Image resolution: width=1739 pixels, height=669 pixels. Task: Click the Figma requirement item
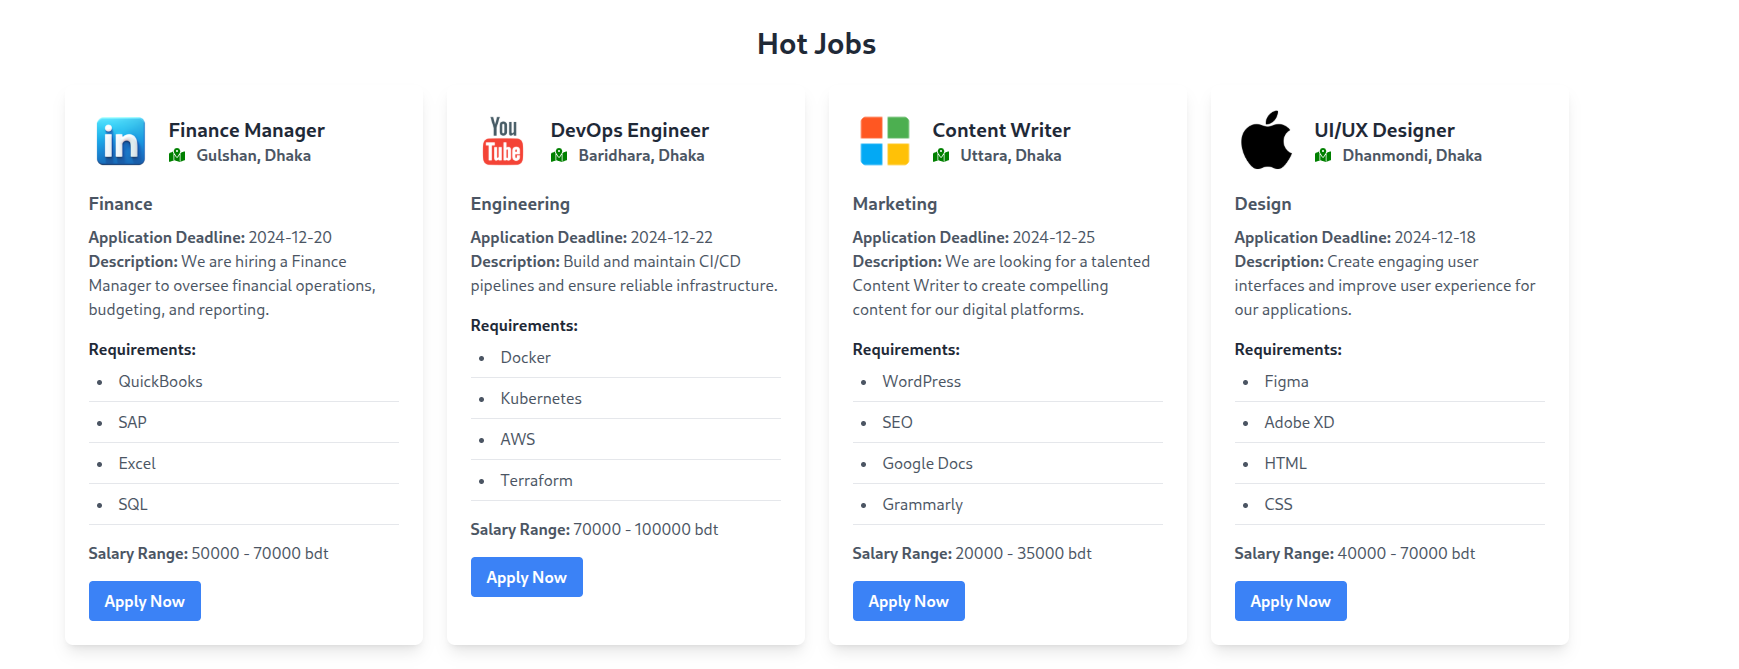pos(1286,381)
